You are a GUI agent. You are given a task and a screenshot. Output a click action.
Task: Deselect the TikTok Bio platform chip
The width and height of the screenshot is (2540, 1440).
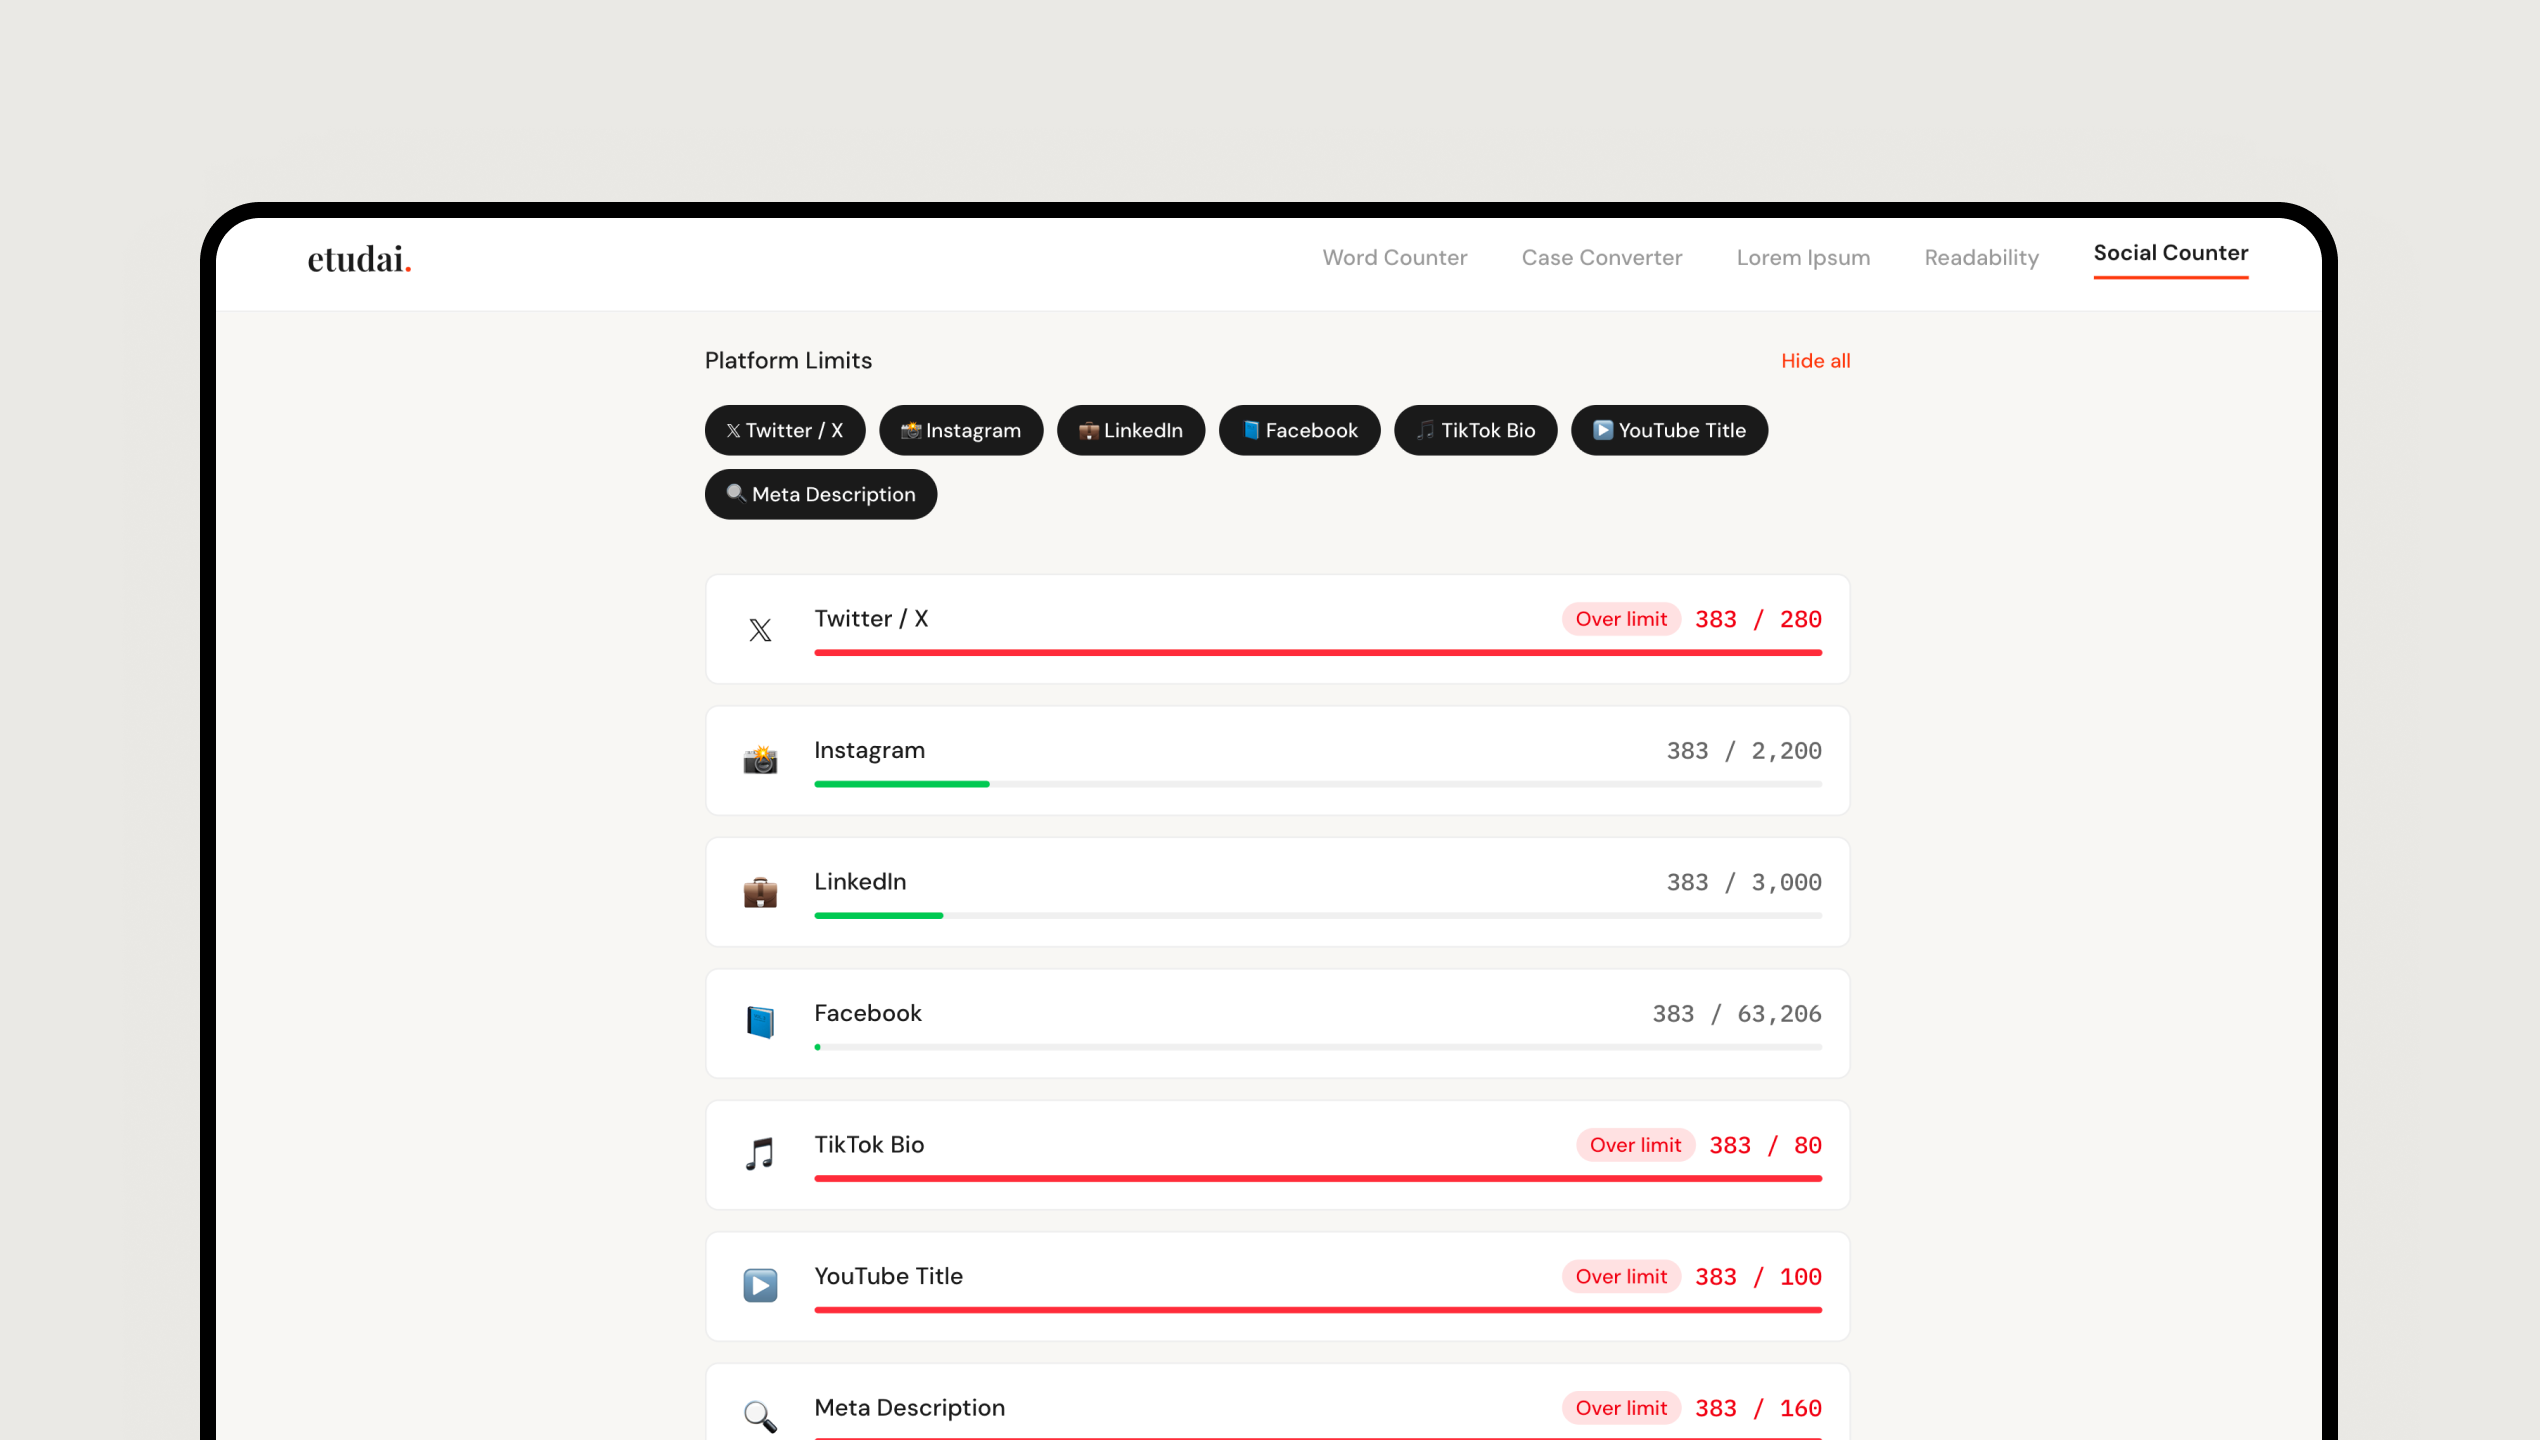(1475, 431)
